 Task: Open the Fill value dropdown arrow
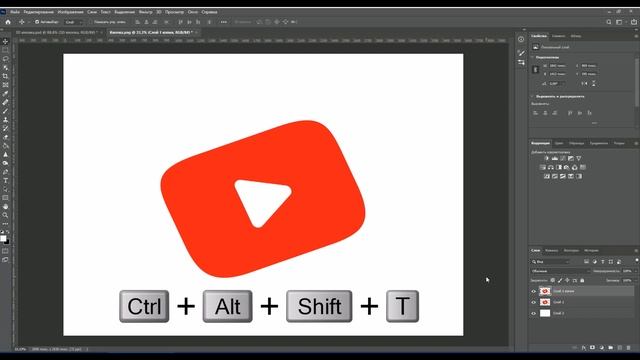635,280
